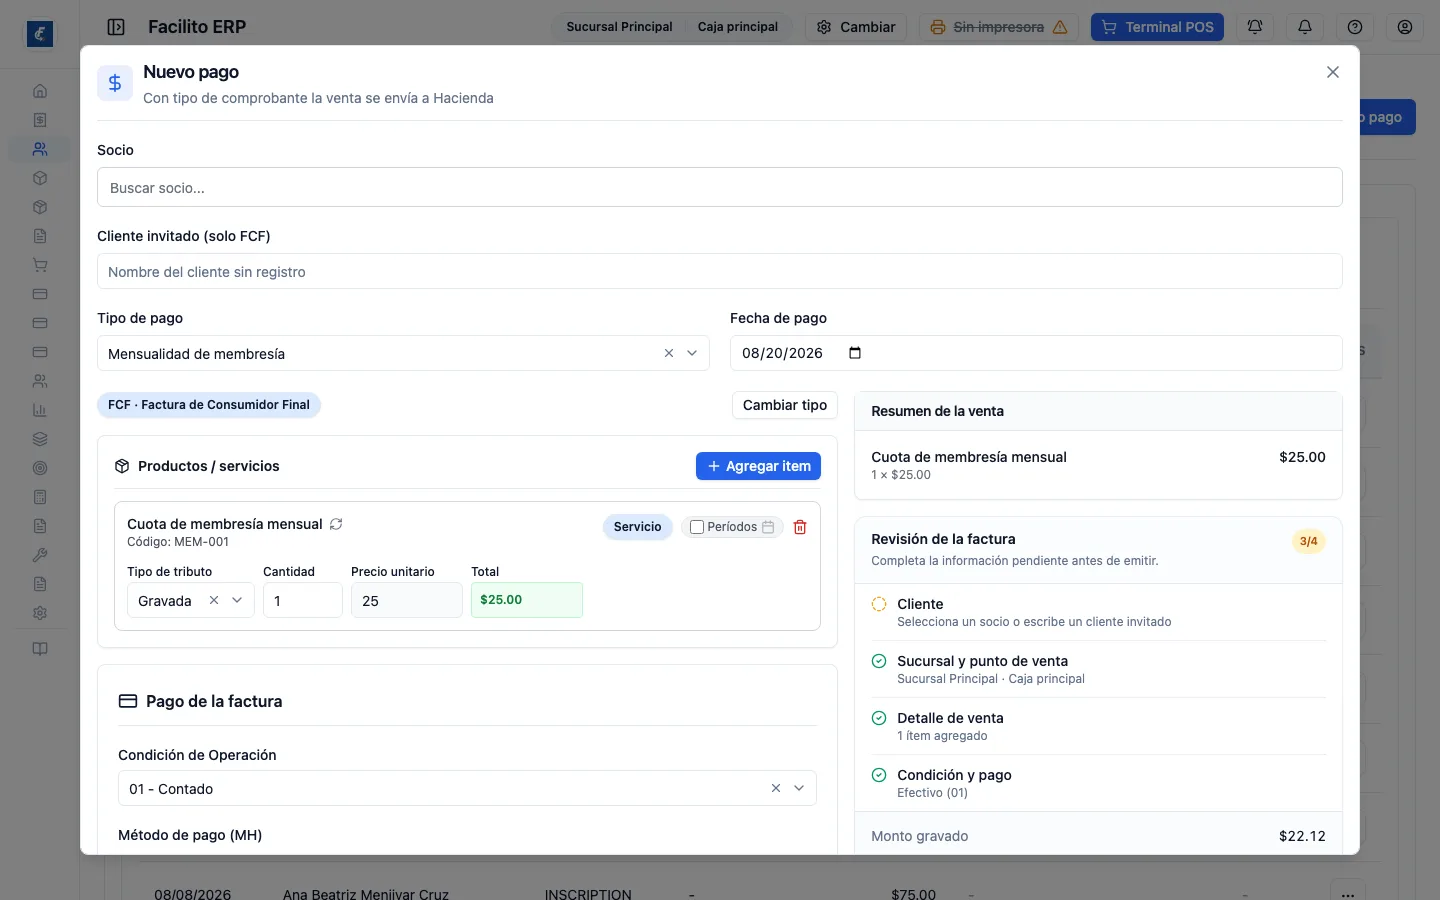
Task: Open the calendar picker icon in Fecha de pago
Action: [x=855, y=353]
